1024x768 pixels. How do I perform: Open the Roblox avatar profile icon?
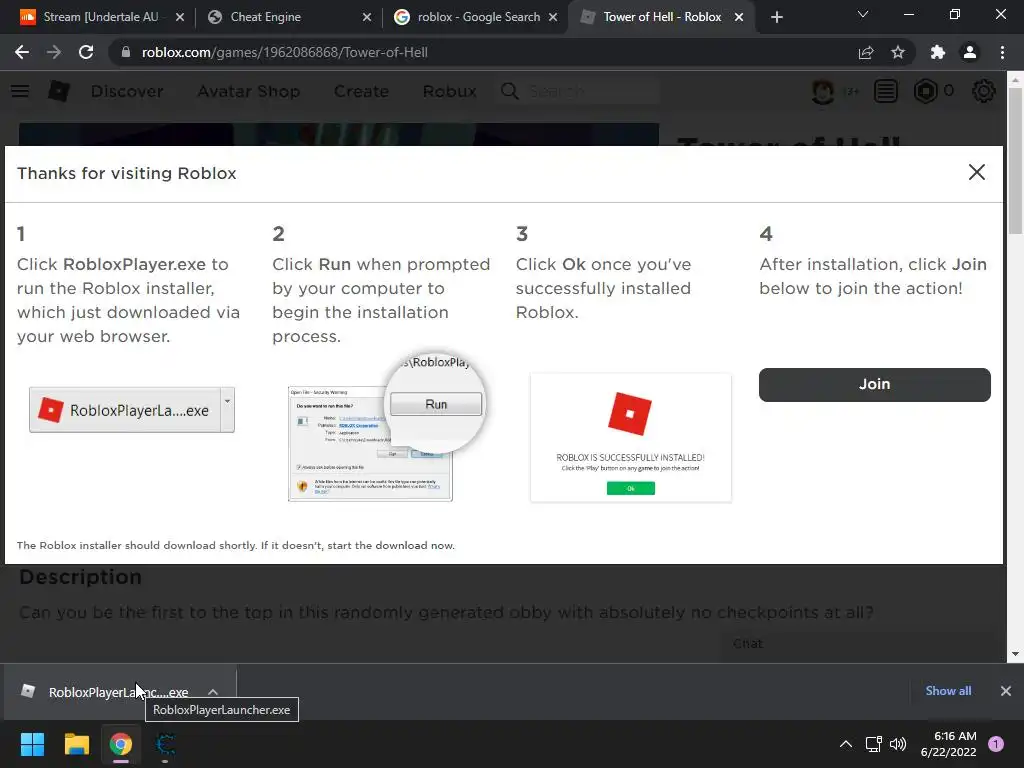pyautogui.click(x=823, y=91)
